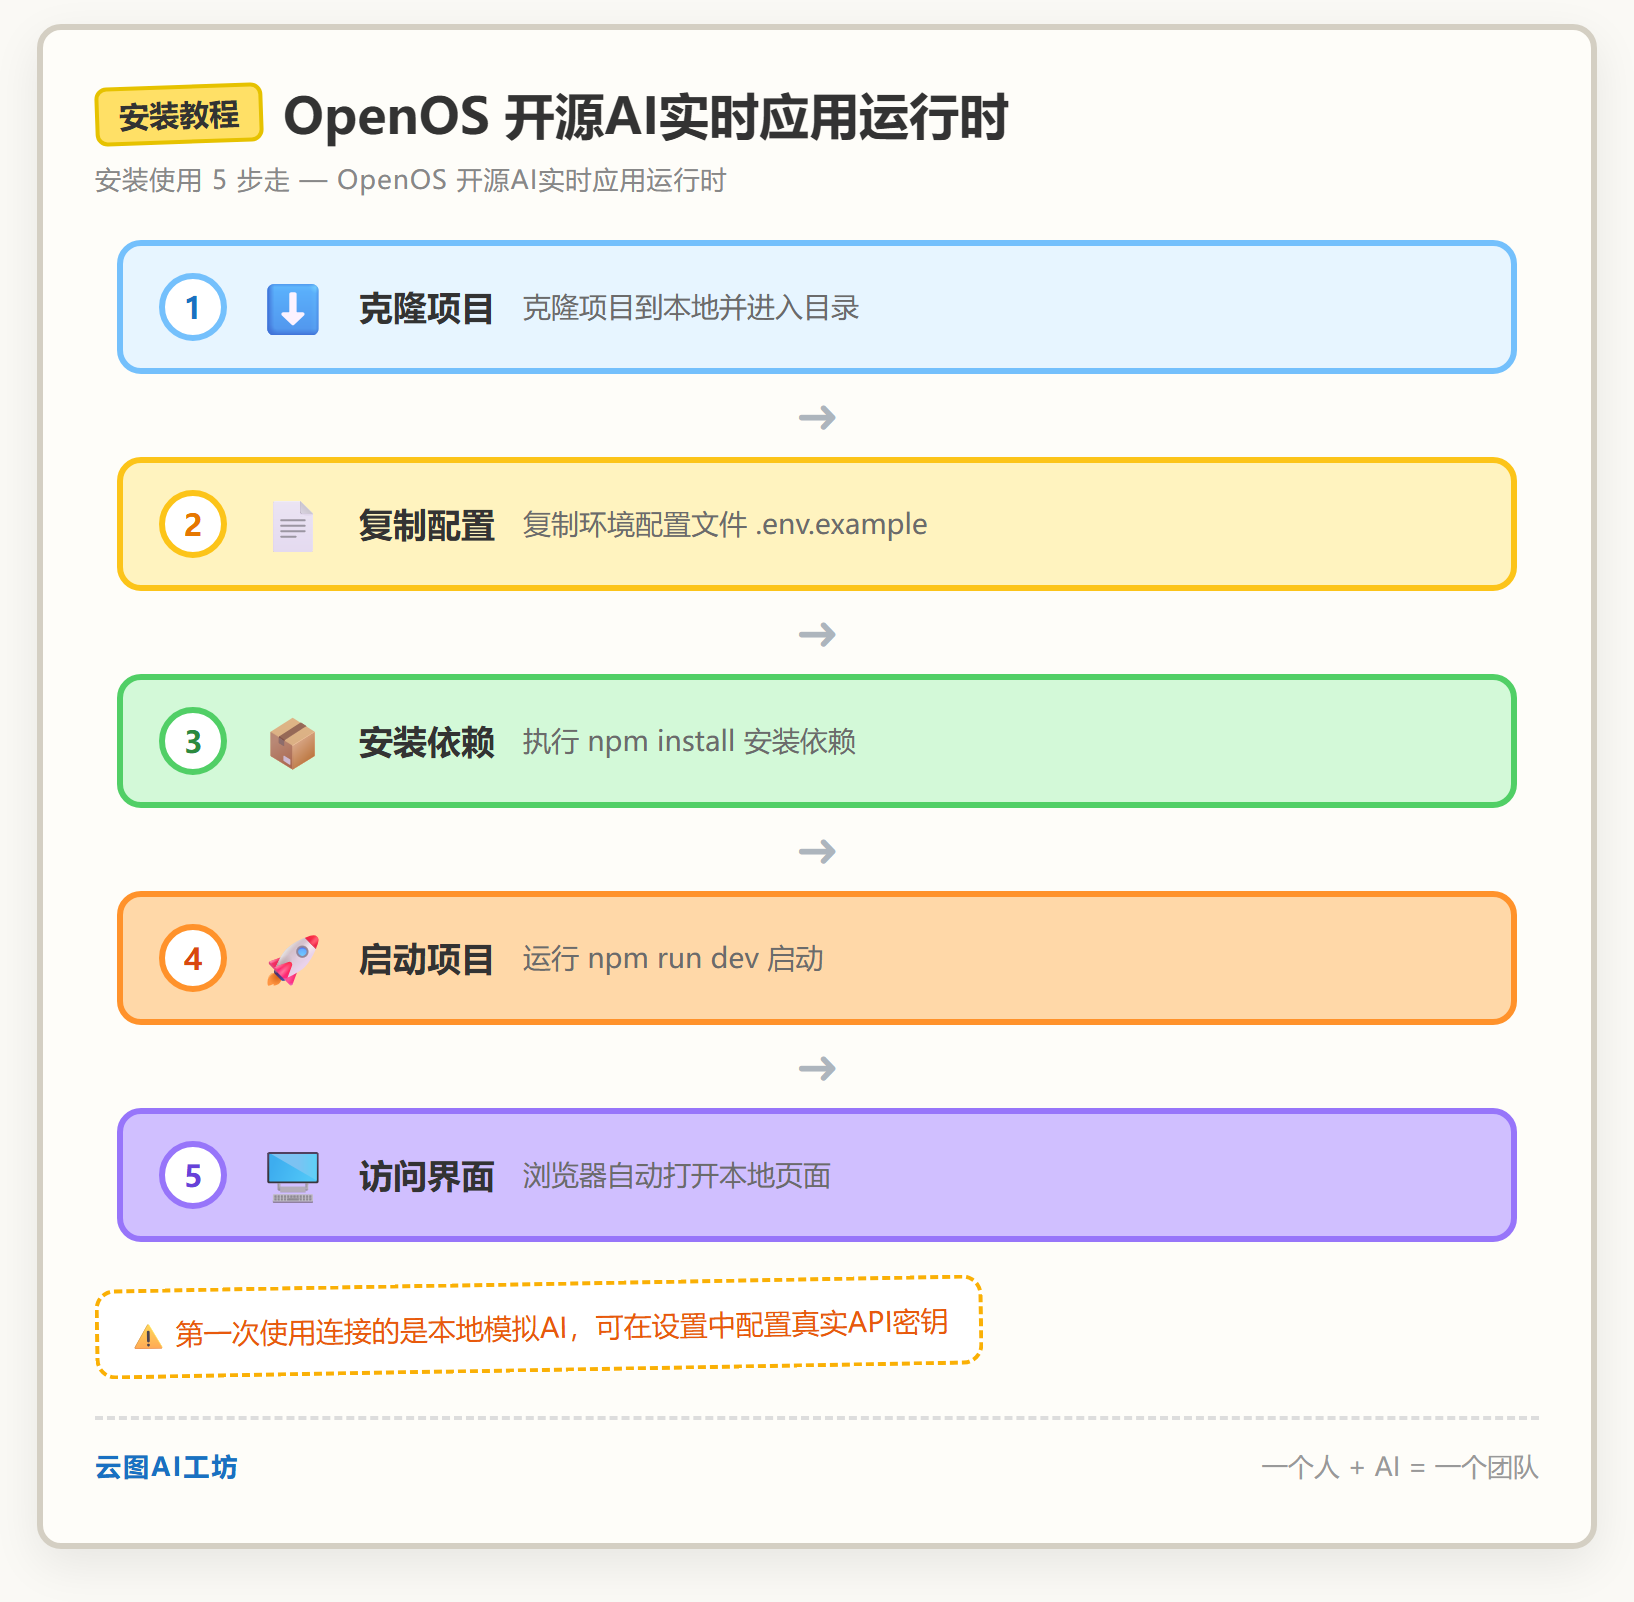Click the text 复制环境配置文件 .env.example
Screen dimensions: 1634x1602
(725, 524)
